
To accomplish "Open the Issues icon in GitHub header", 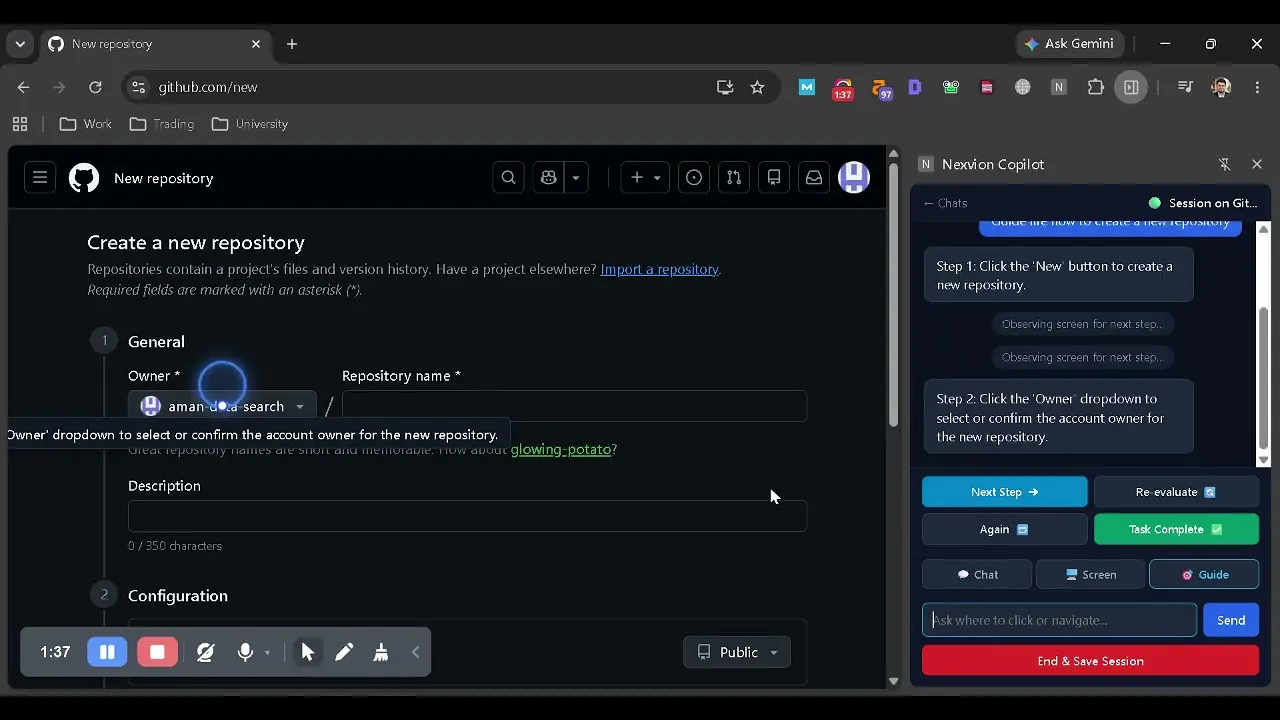I will click(694, 178).
